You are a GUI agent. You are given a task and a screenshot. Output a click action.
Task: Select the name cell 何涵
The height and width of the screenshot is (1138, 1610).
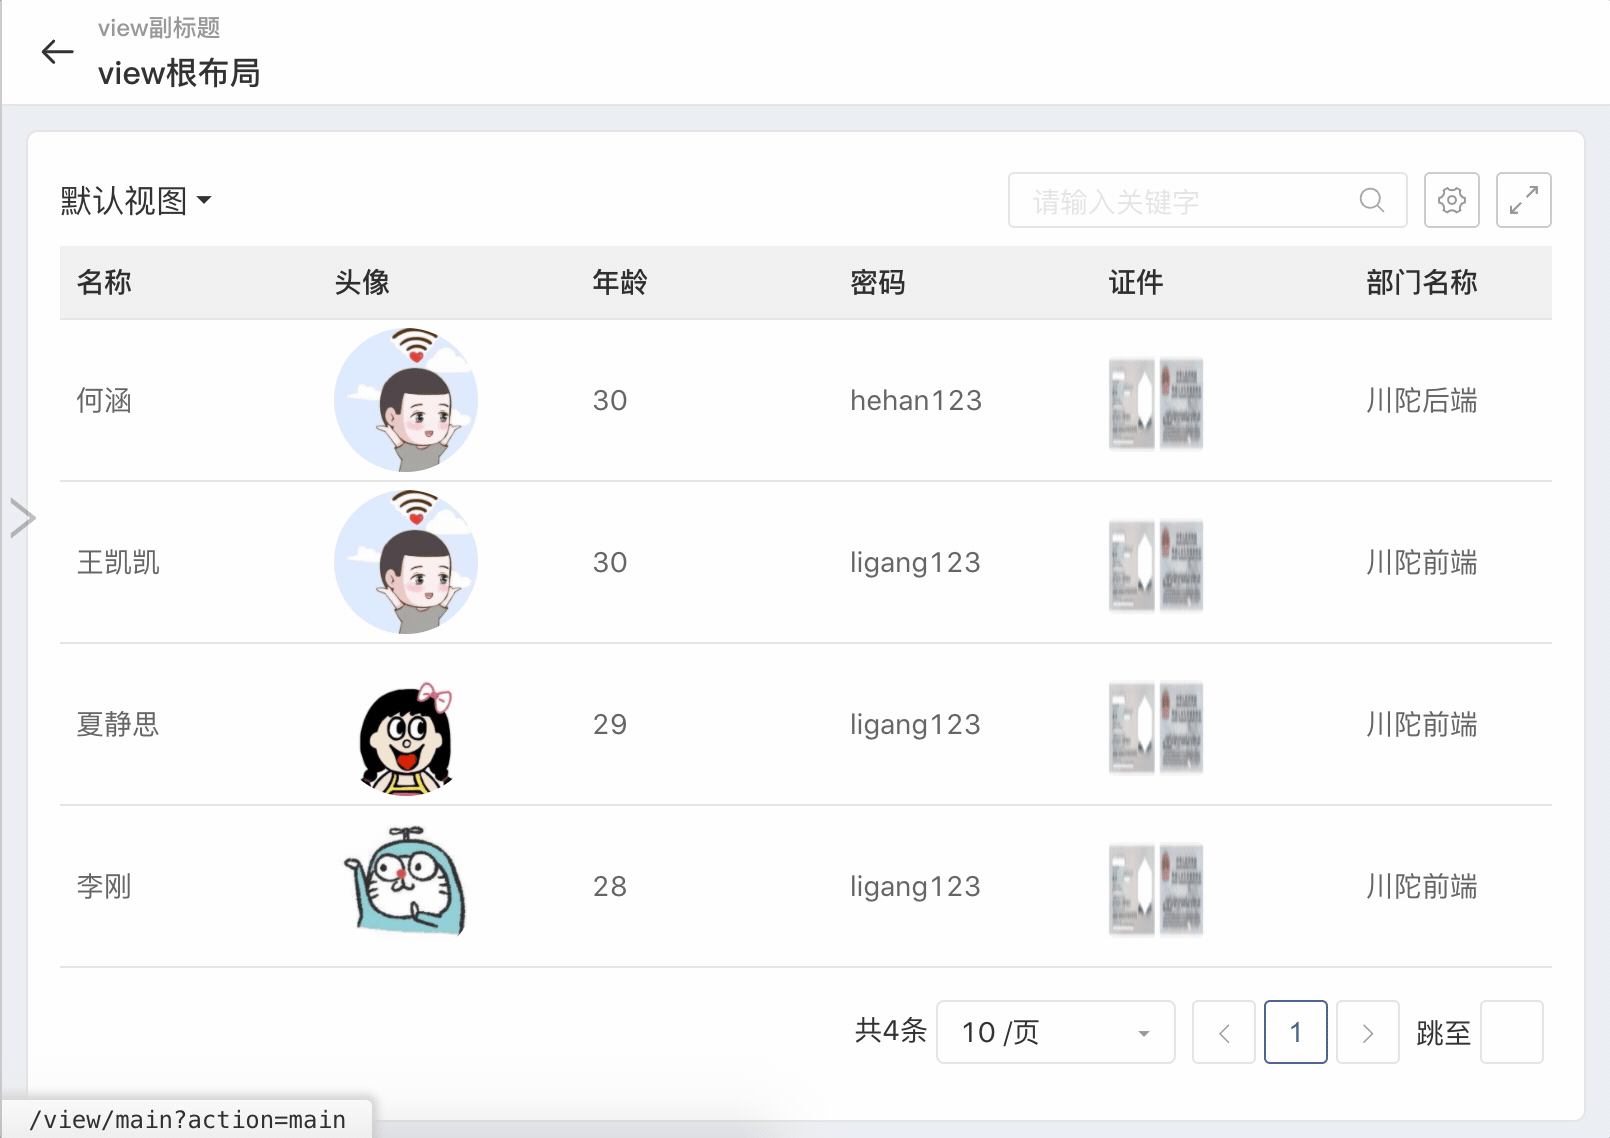pyautogui.click(x=104, y=400)
